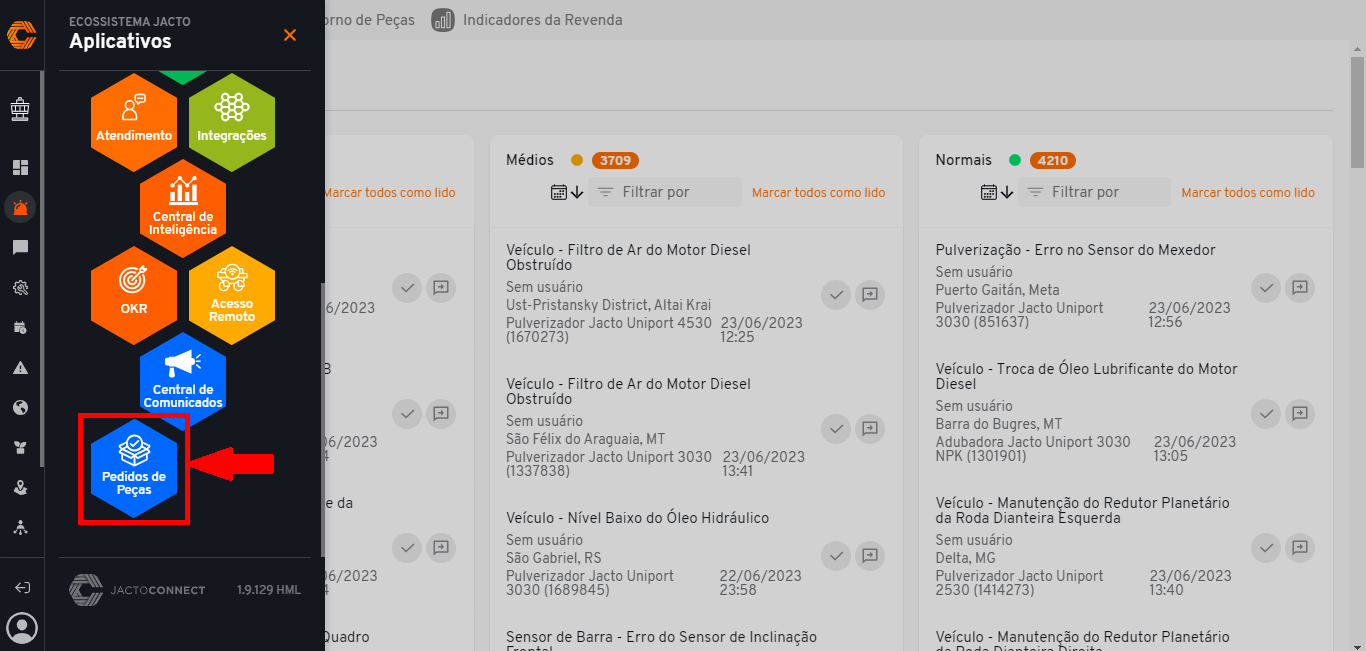Open Central de Inteligência app
Image resolution: width=1366 pixels, height=651 pixels.
coord(183,209)
